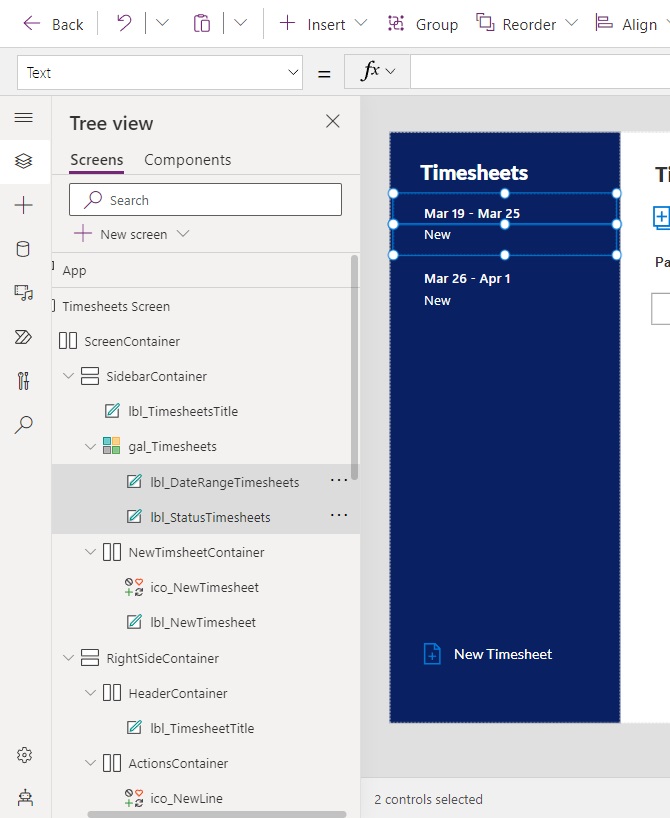
Task: Click the Back button
Action: pyautogui.click(x=54, y=24)
